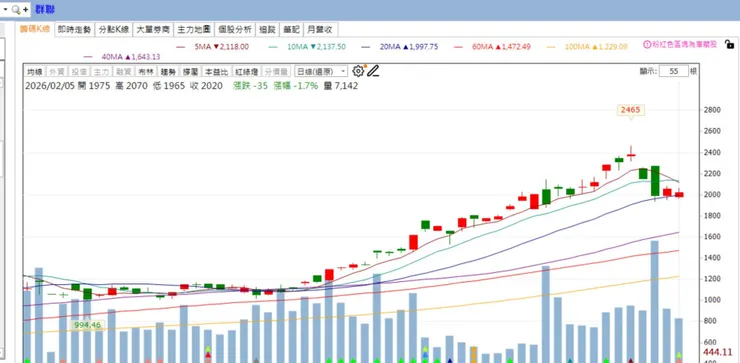
Task: Click the 2465 high price label
Action: [x=631, y=110]
